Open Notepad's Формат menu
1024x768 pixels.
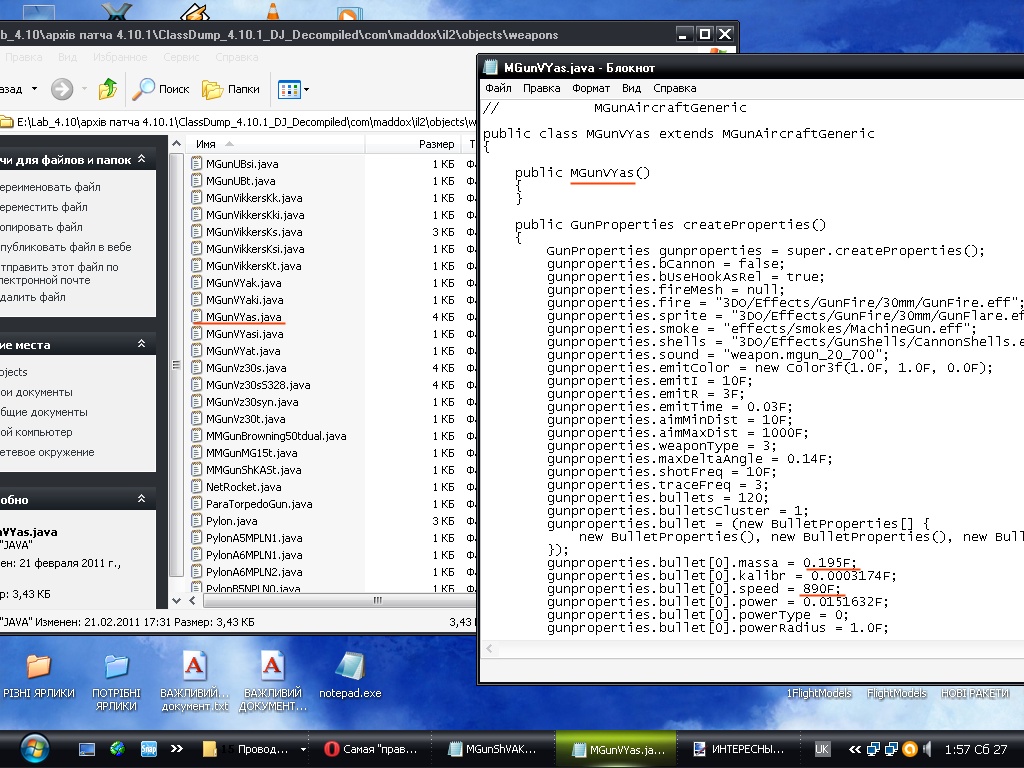[591, 88]
